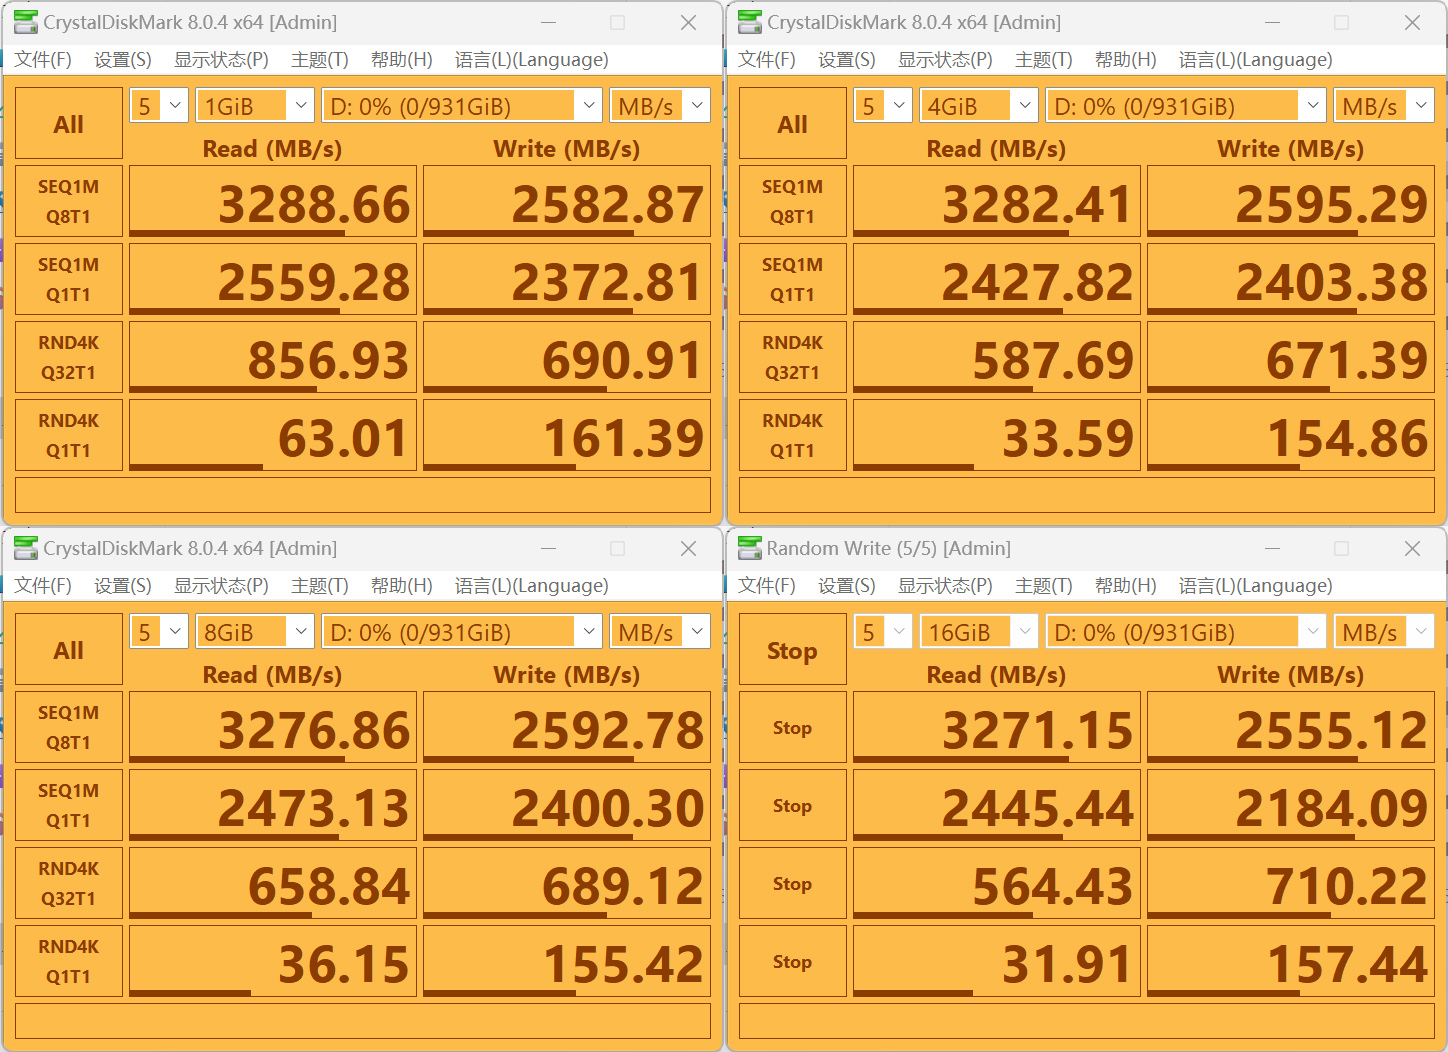Open the 帮助(H) Help menu in the 8GiB window

point(400,585)
